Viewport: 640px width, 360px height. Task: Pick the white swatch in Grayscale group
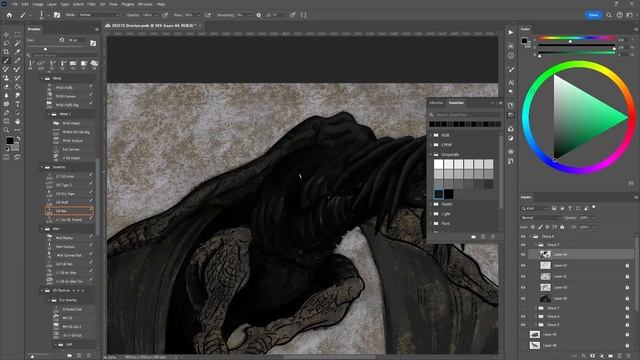coord(438,164)
